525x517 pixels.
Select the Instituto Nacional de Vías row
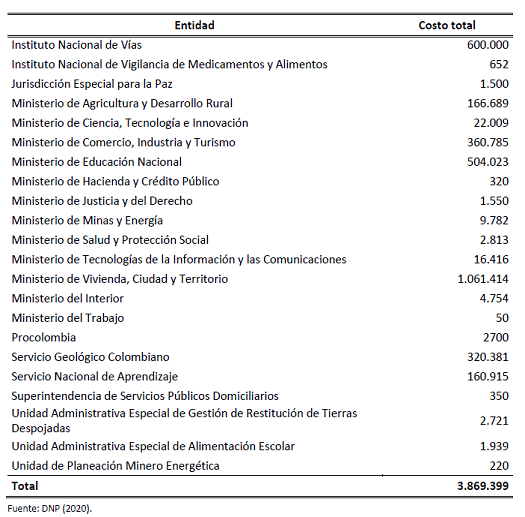coord(260,45)
